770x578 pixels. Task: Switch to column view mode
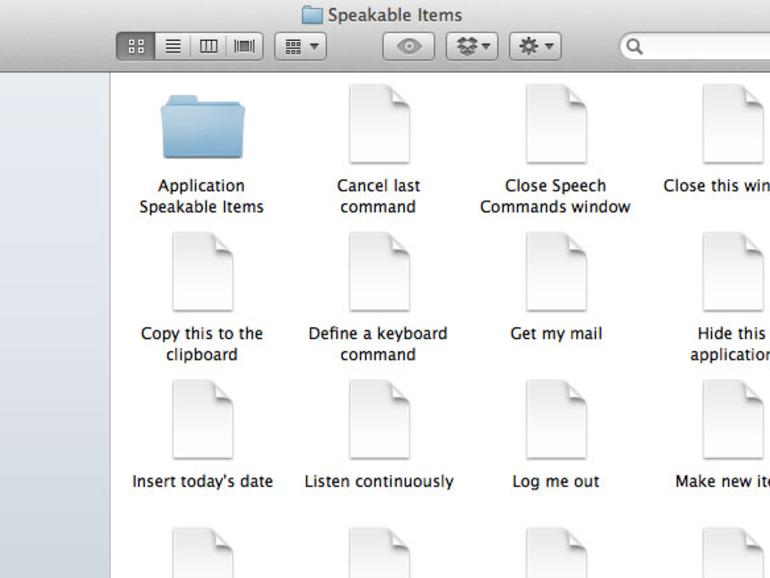click(208, 47)
